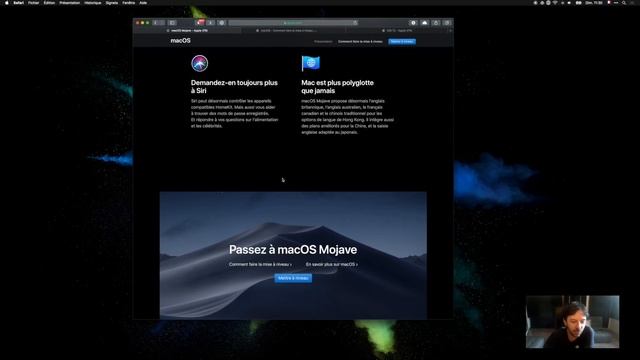The image size is (640, 360).
Task: Open the Historique menu
Action: coord(93,3)
